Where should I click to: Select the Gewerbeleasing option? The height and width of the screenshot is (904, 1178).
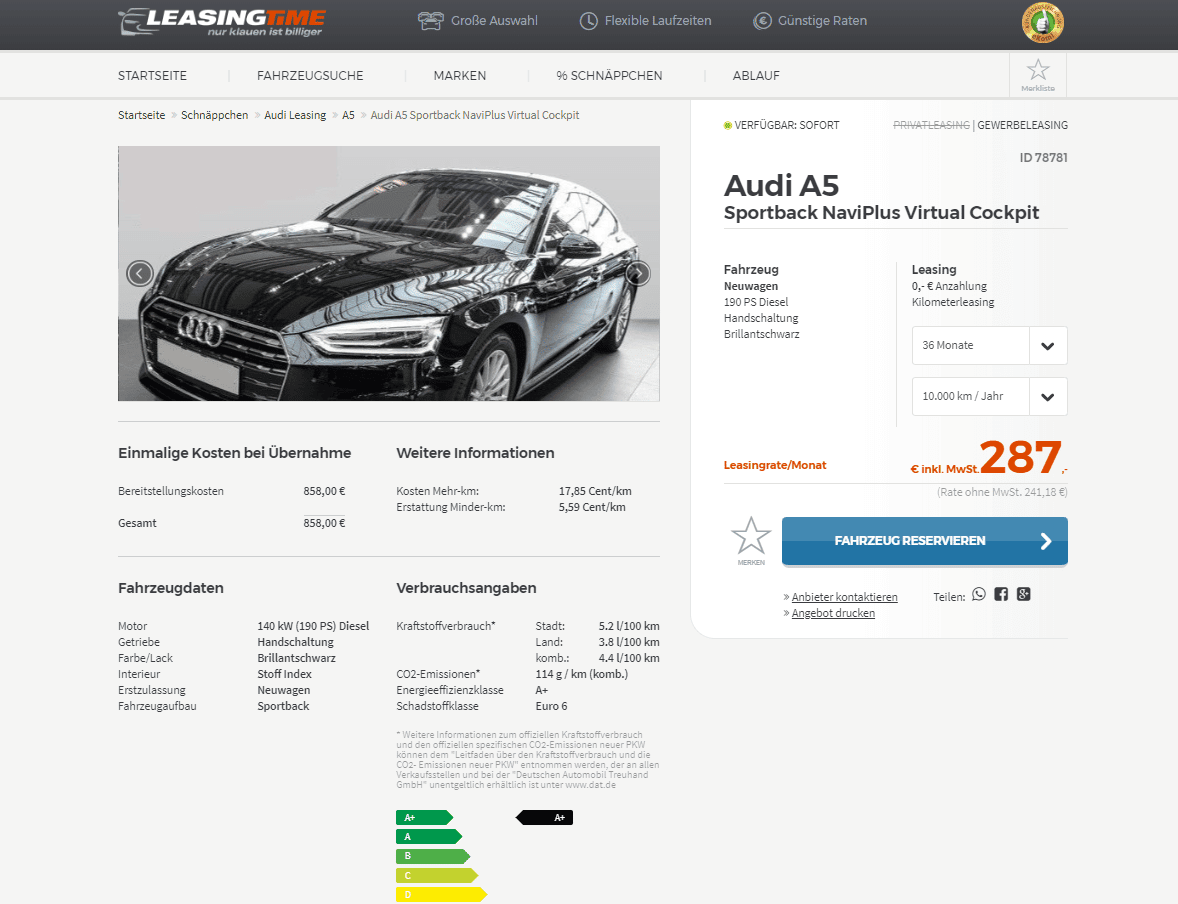(1022, 125)
